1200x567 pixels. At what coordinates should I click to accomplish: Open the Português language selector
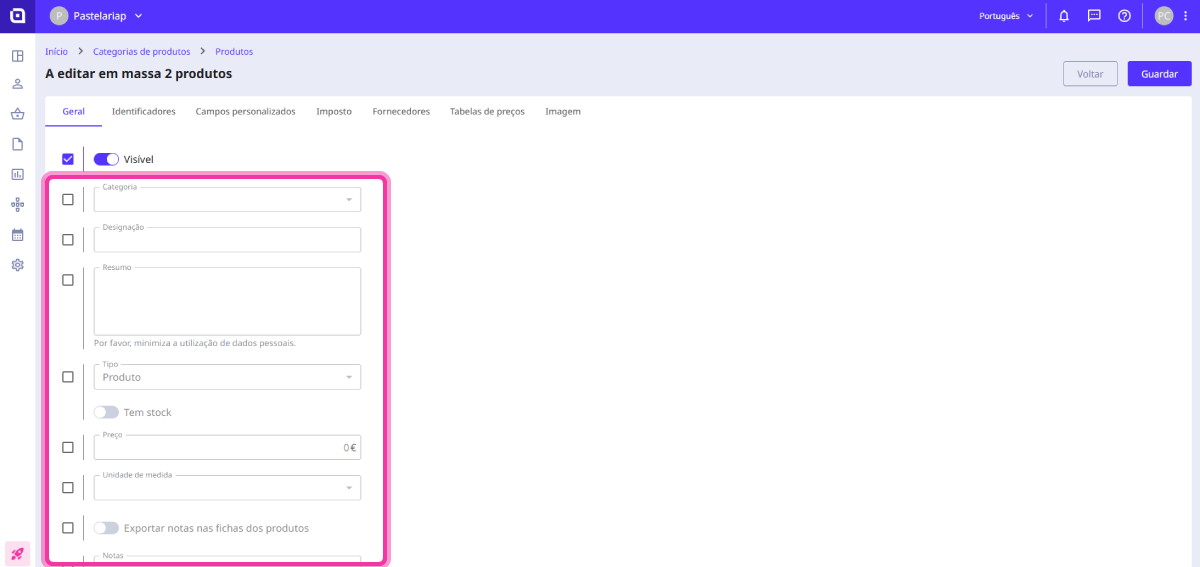click(x=1006, y=16)
